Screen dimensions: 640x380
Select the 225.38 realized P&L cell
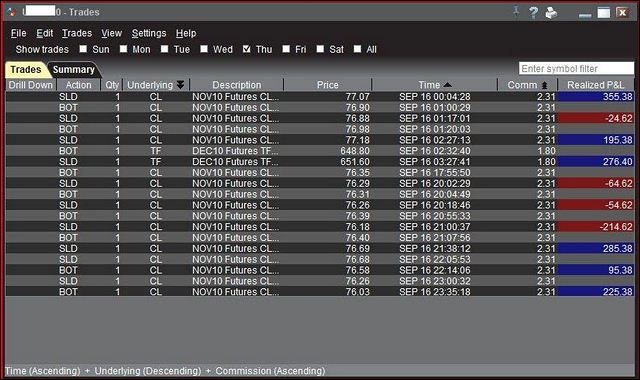click(x=596, y=291)
